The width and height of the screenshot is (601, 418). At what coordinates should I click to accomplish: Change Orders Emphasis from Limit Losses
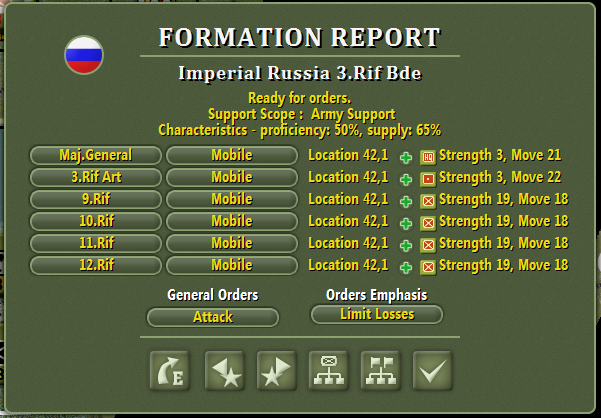click(377, 315)
